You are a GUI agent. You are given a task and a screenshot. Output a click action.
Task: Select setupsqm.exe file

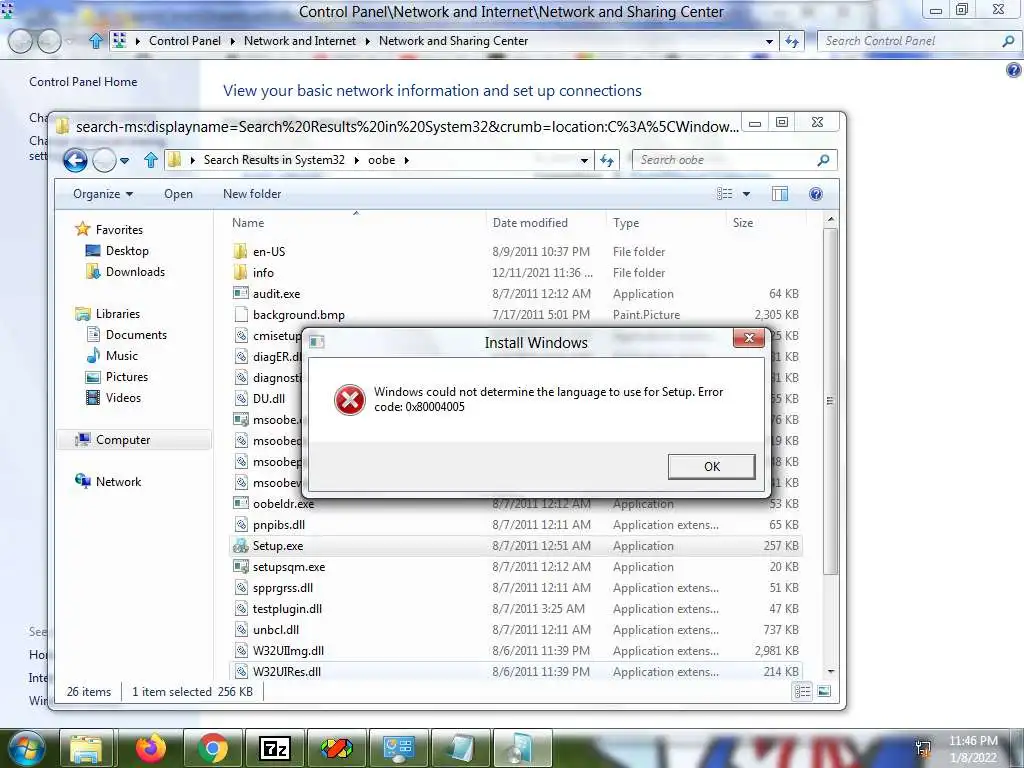click(289, 567)
